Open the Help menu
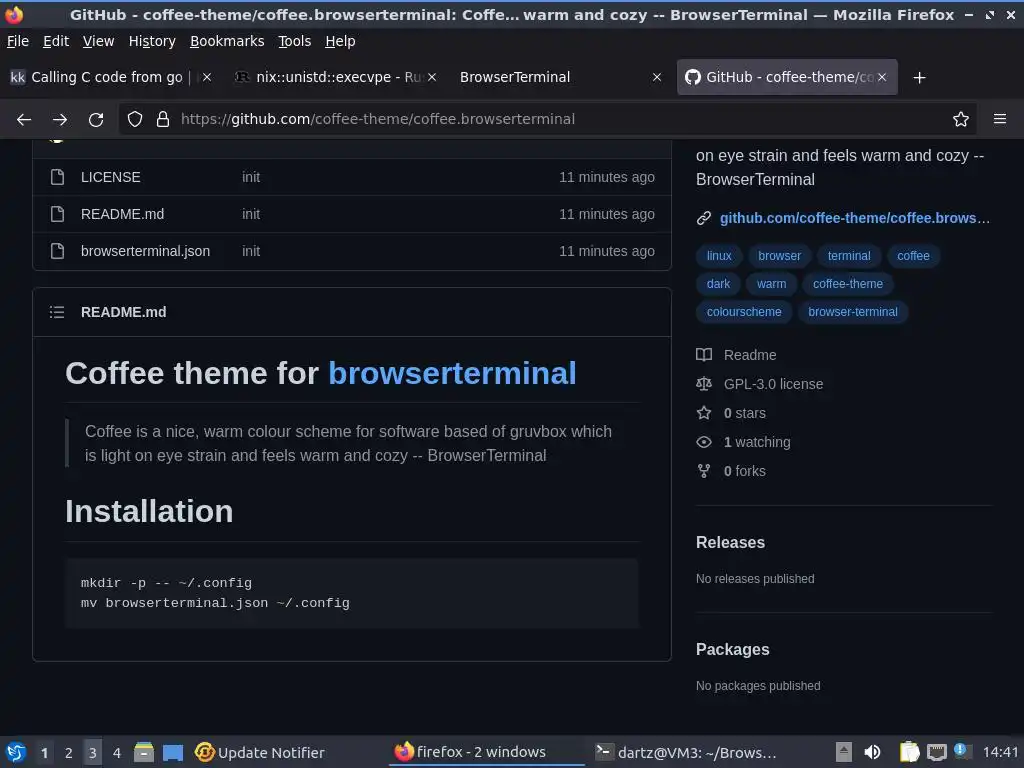The image size is (1024, 768). tap(340, 41)
